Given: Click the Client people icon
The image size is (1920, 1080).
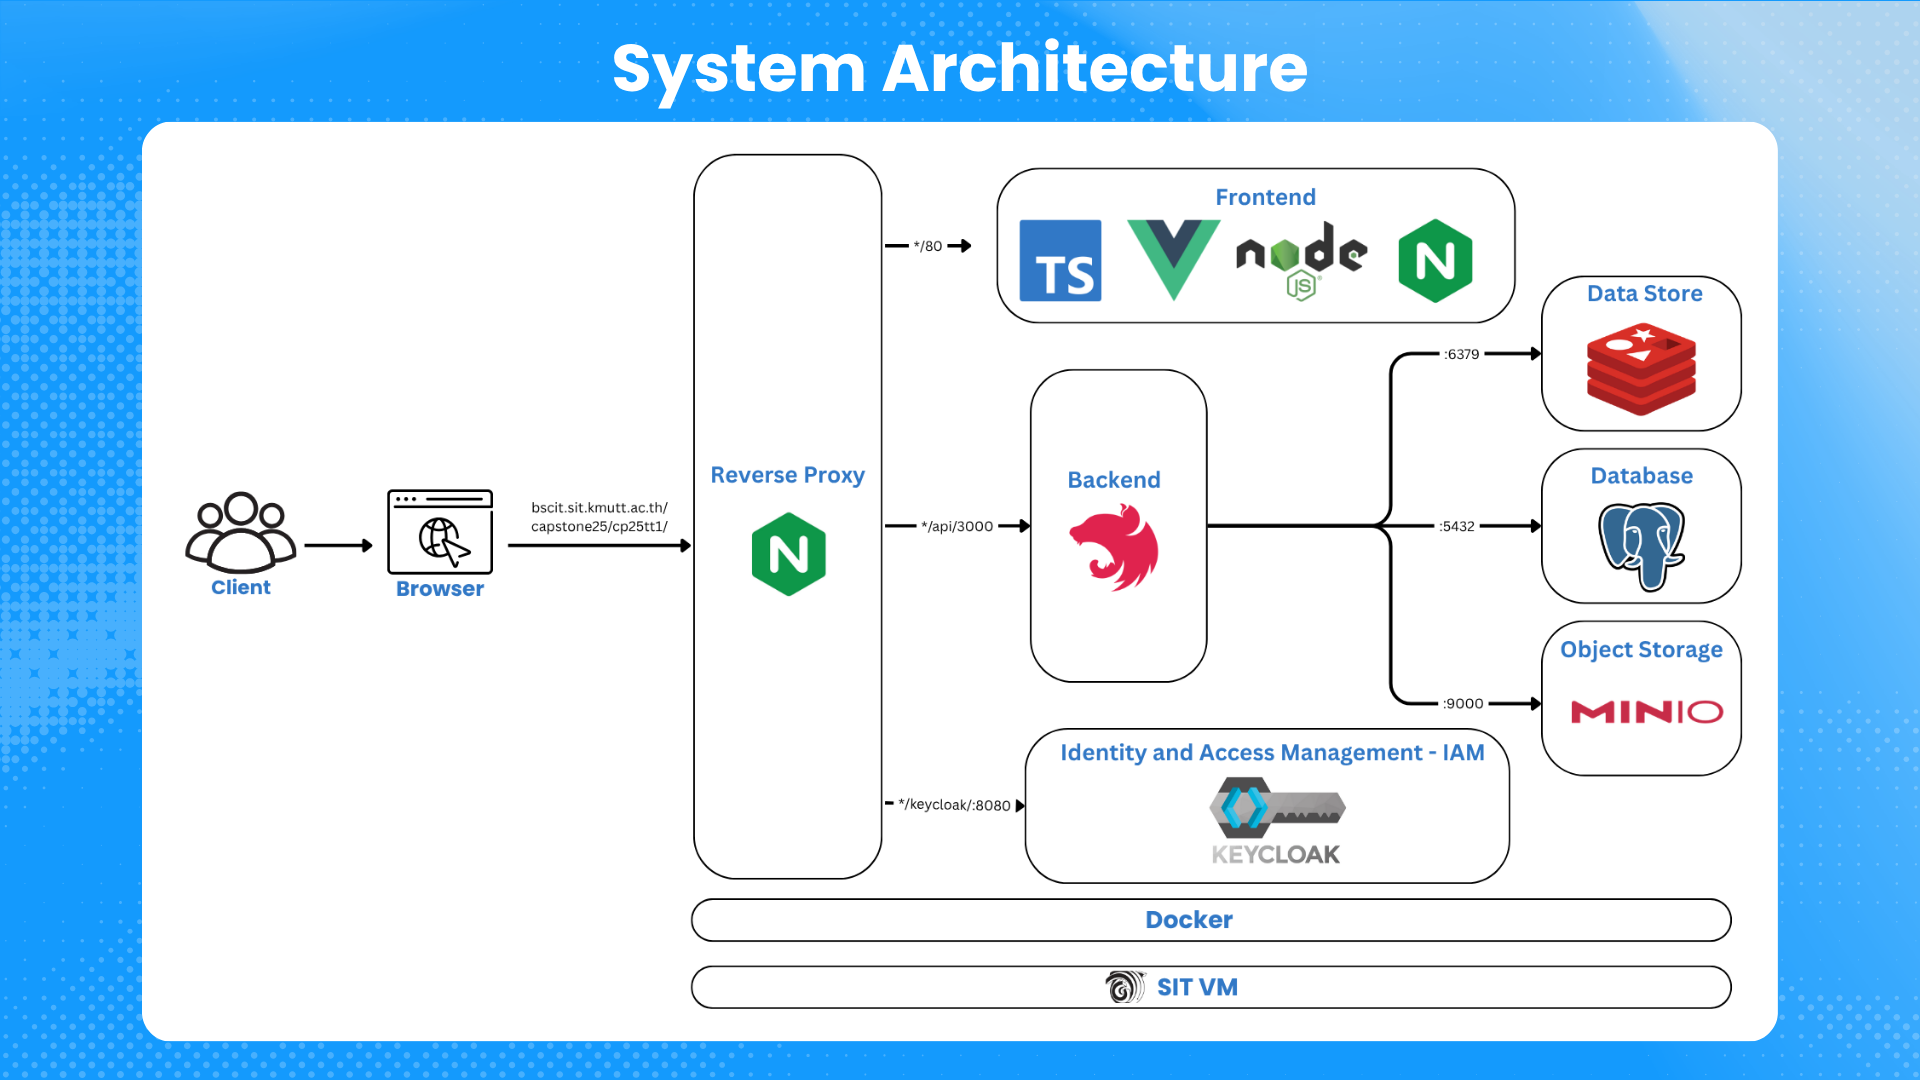Looking at the screenshot, I should pos(240,530).
